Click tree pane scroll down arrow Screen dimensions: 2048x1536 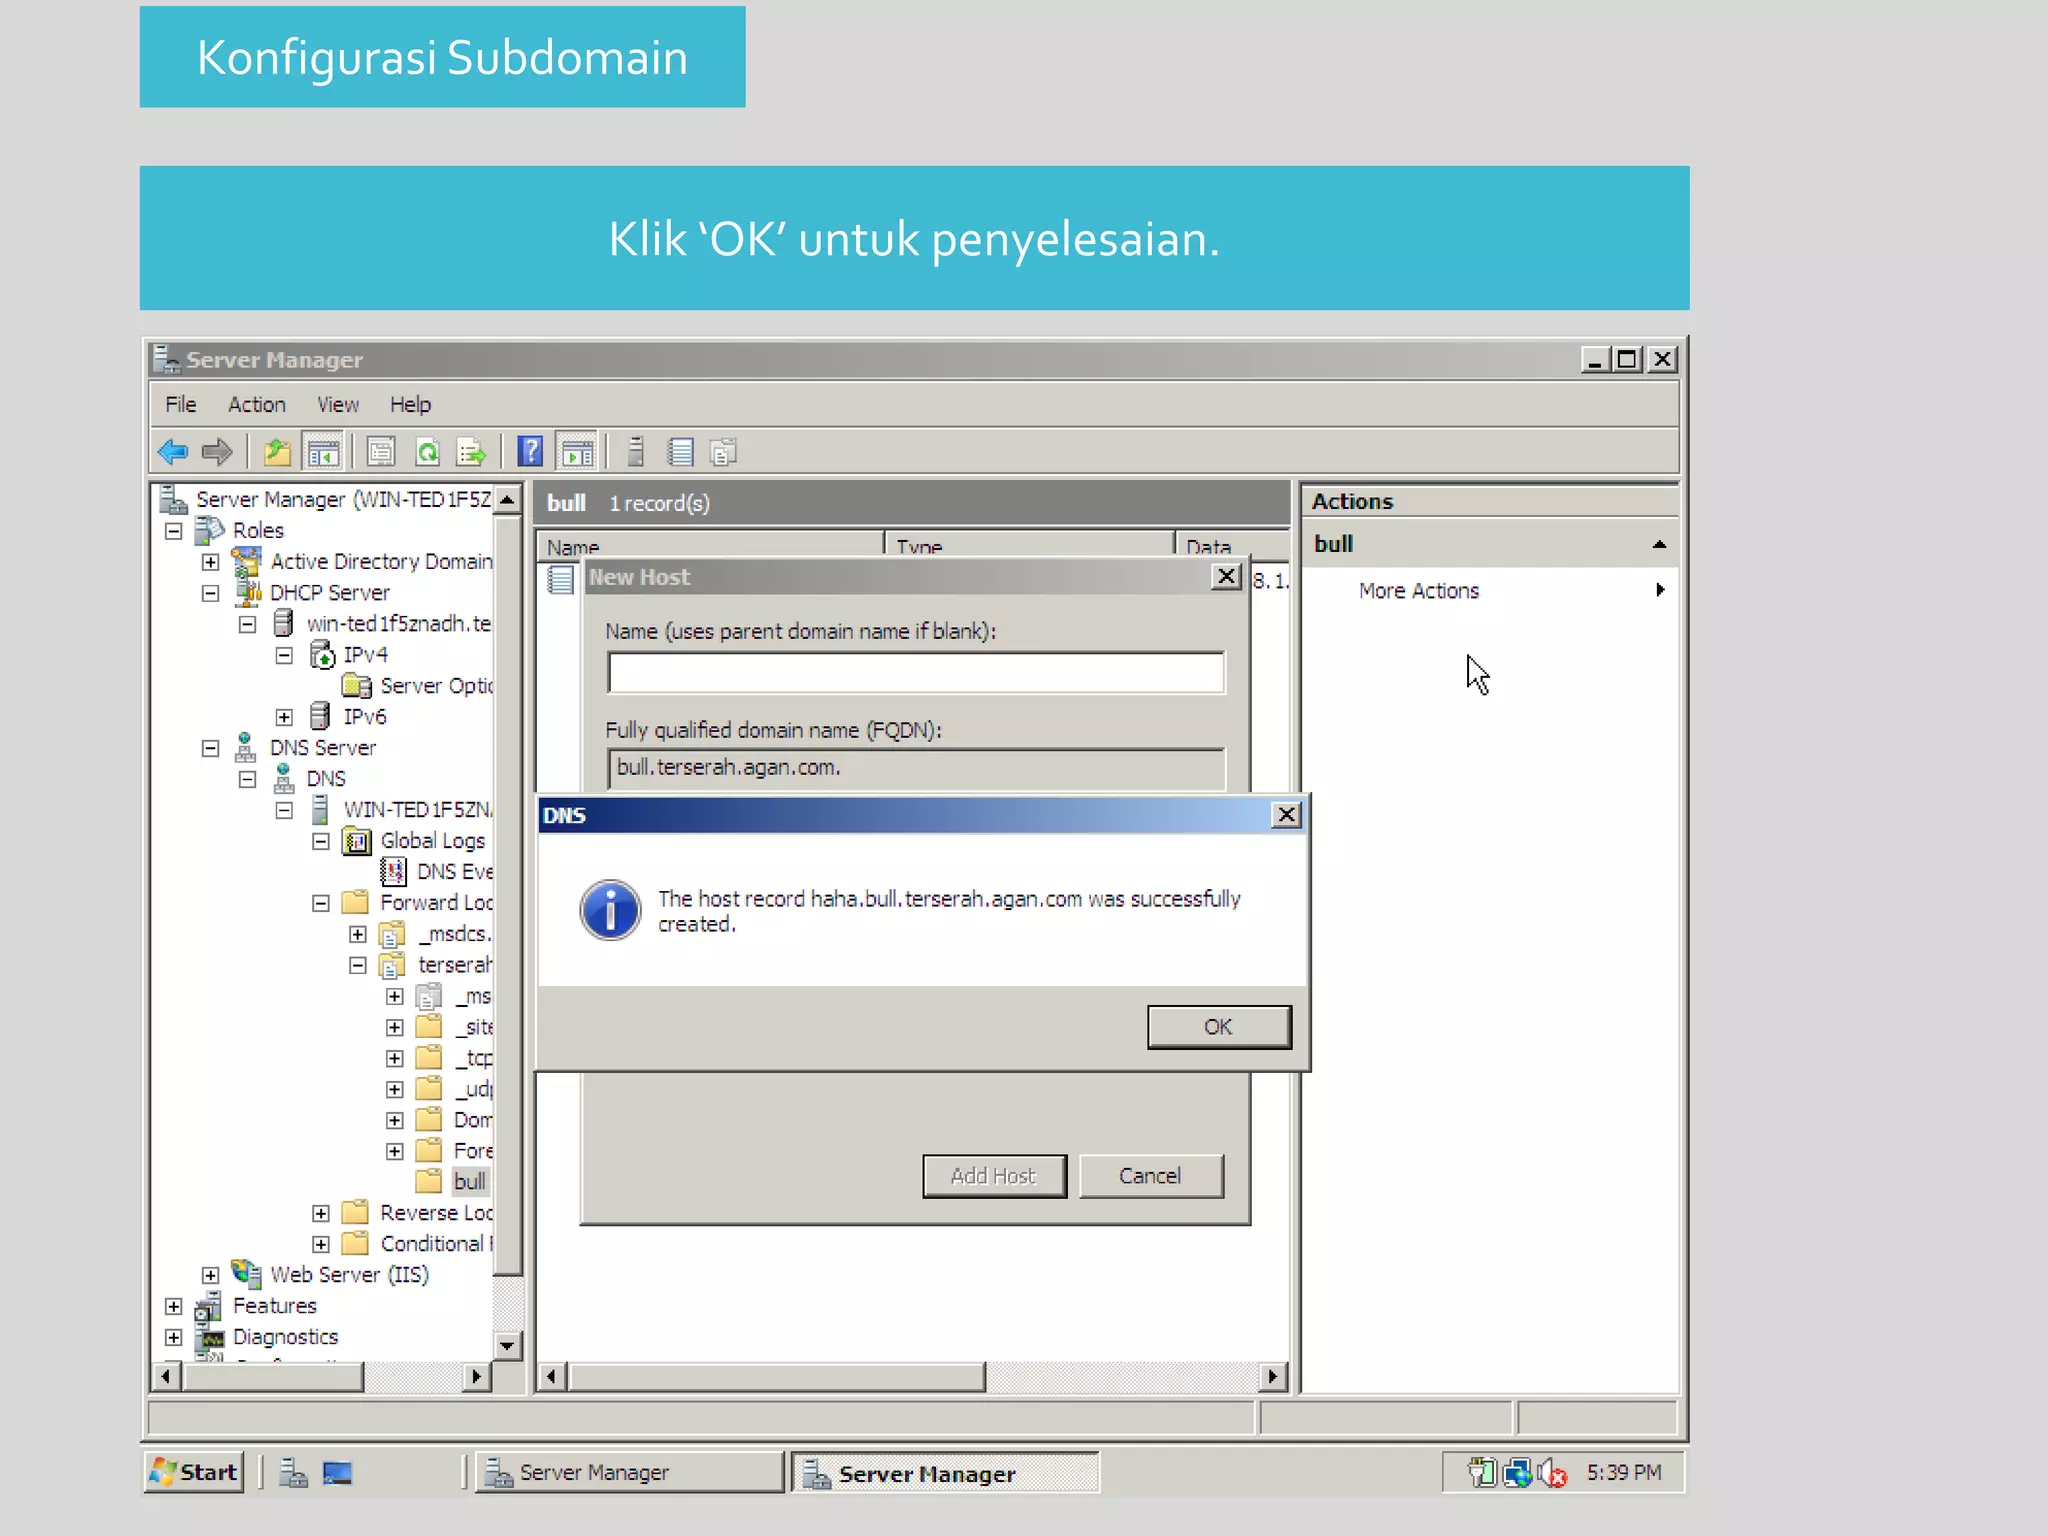(508, 1346)
